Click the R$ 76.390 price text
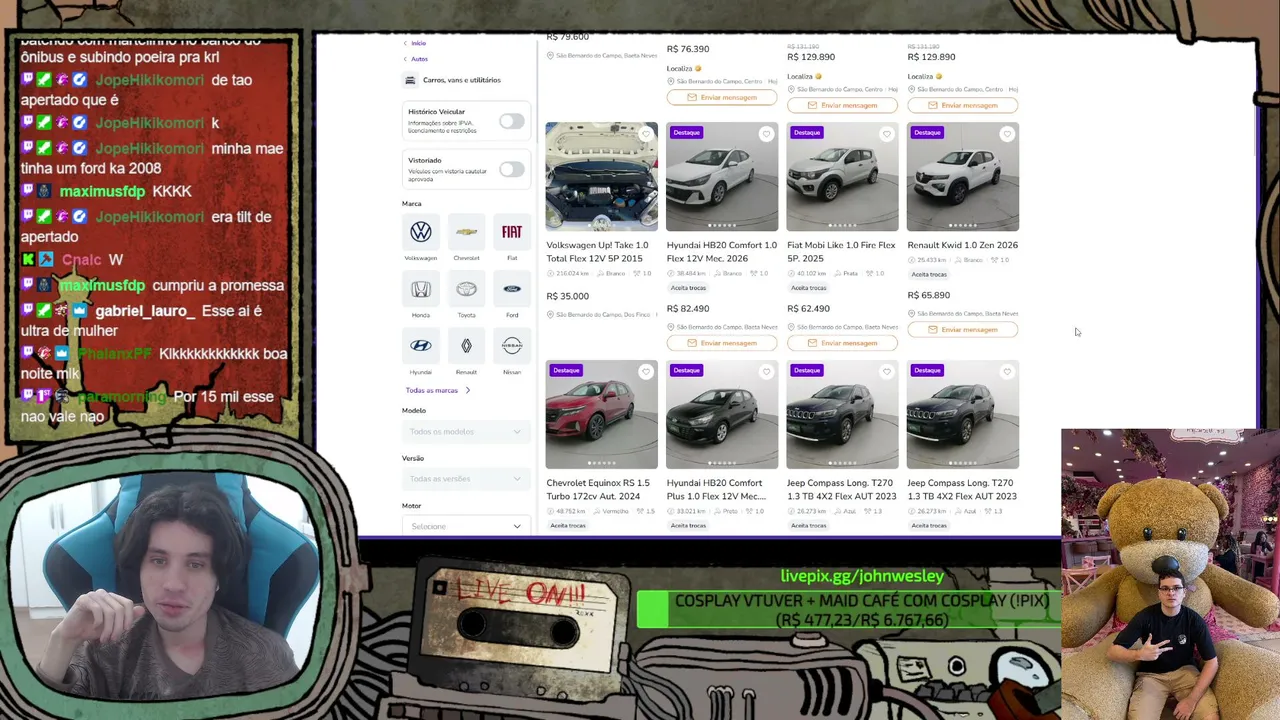The image size is (1280, 720). tap(688, 49)
